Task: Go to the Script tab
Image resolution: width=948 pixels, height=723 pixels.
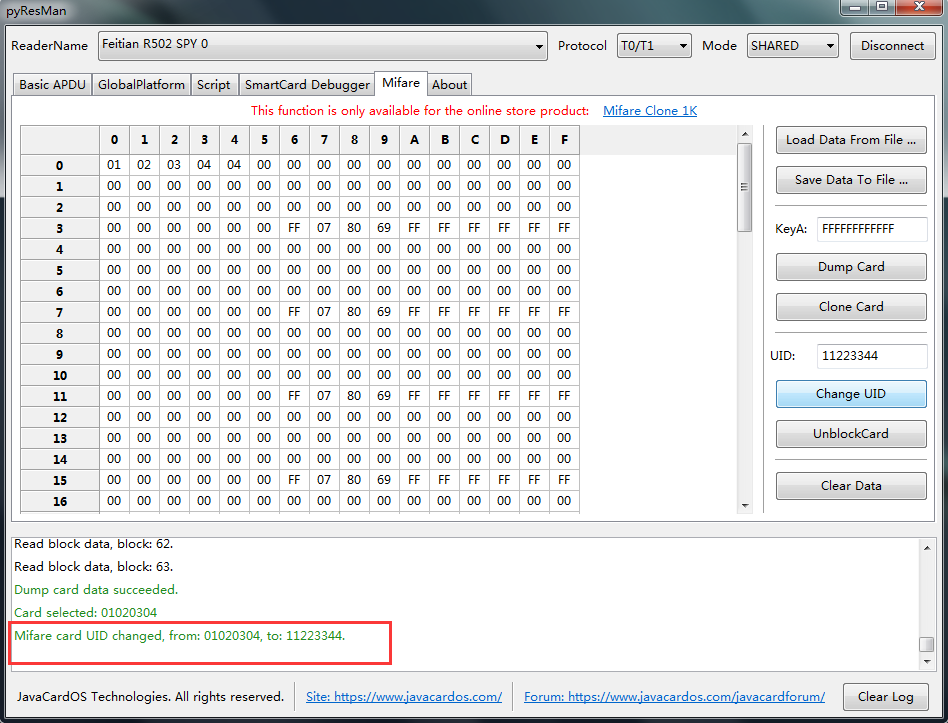Action: click(213, 85)
